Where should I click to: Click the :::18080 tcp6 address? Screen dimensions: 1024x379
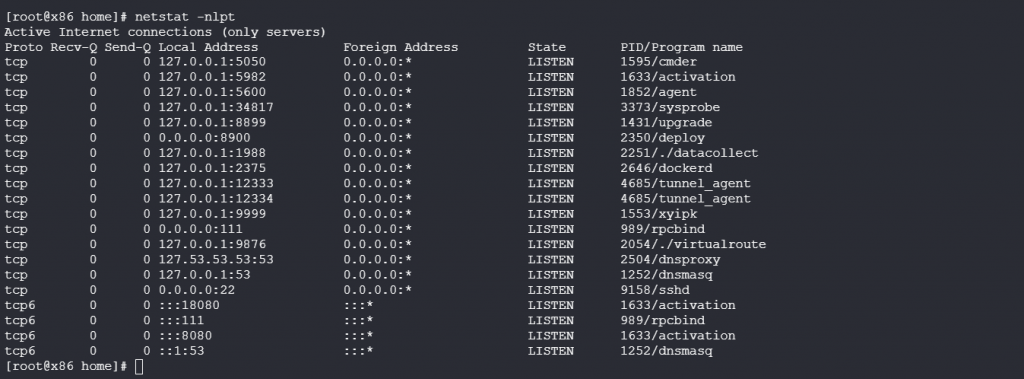(189, 305)
